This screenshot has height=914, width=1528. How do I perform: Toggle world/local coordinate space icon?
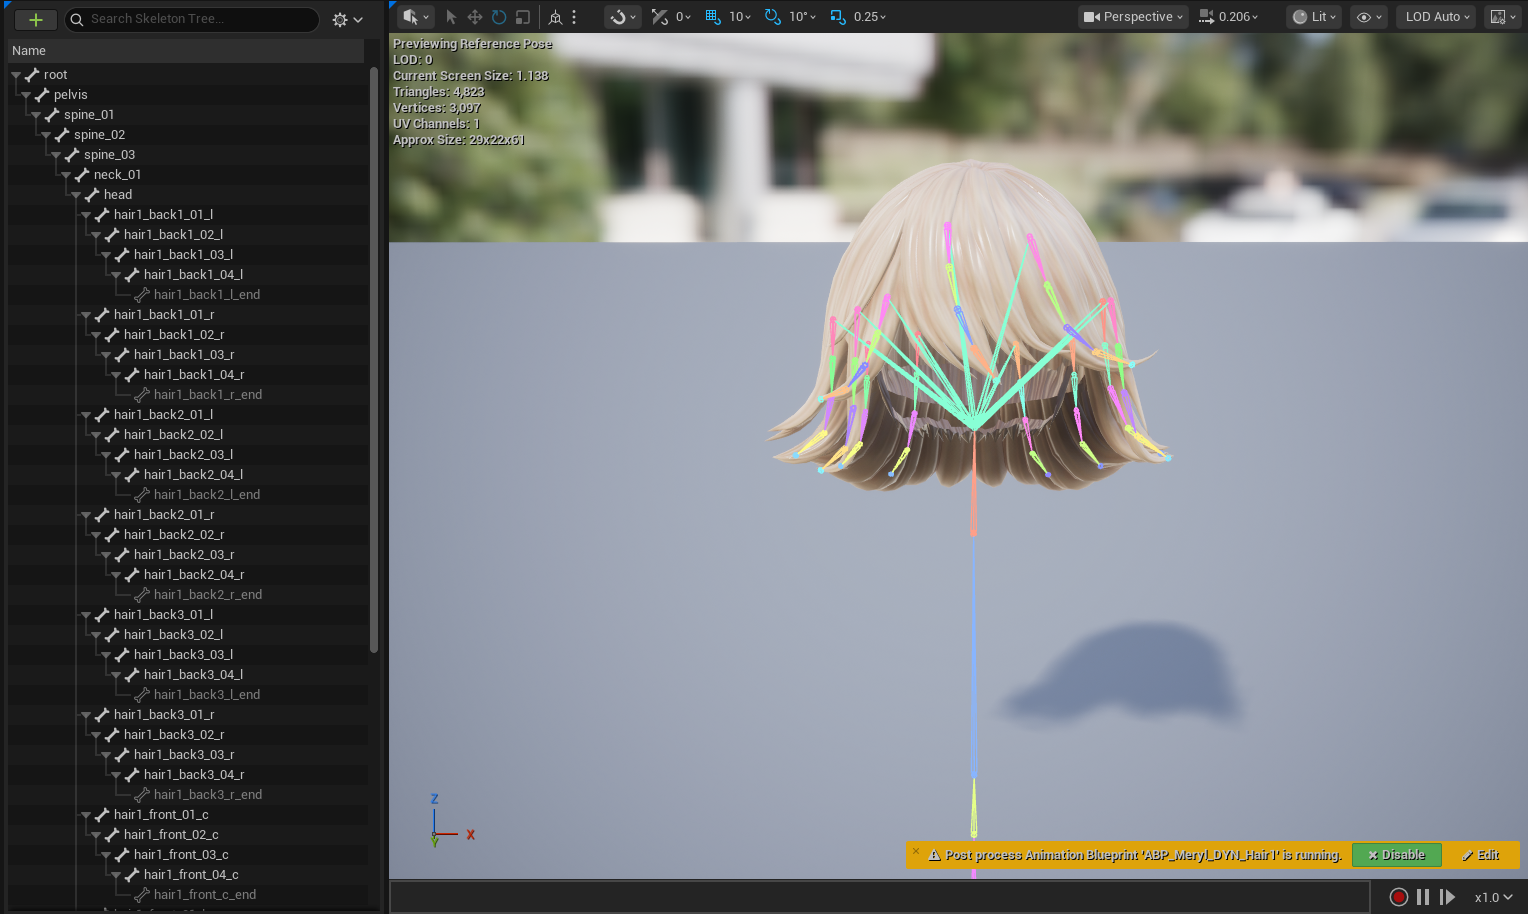(x=555, y=17)
